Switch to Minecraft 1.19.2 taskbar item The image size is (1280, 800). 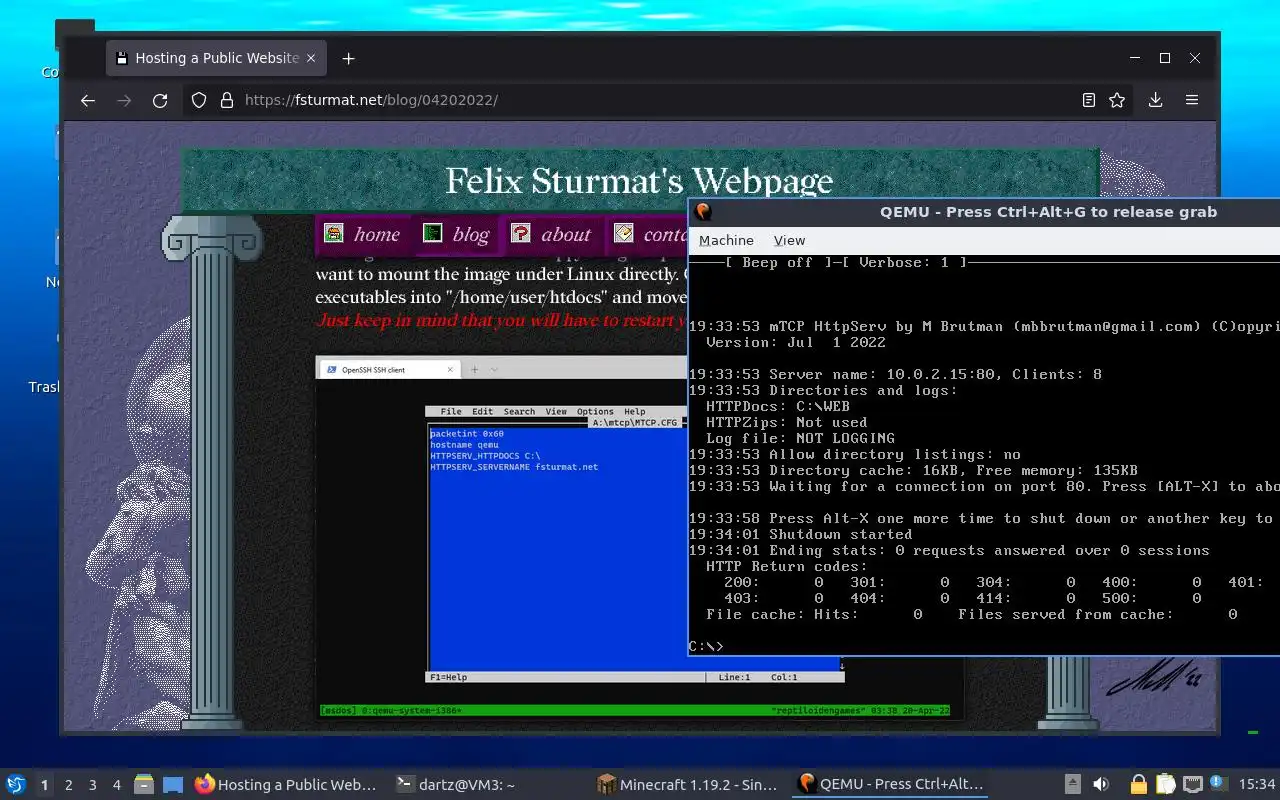(689, 785)
